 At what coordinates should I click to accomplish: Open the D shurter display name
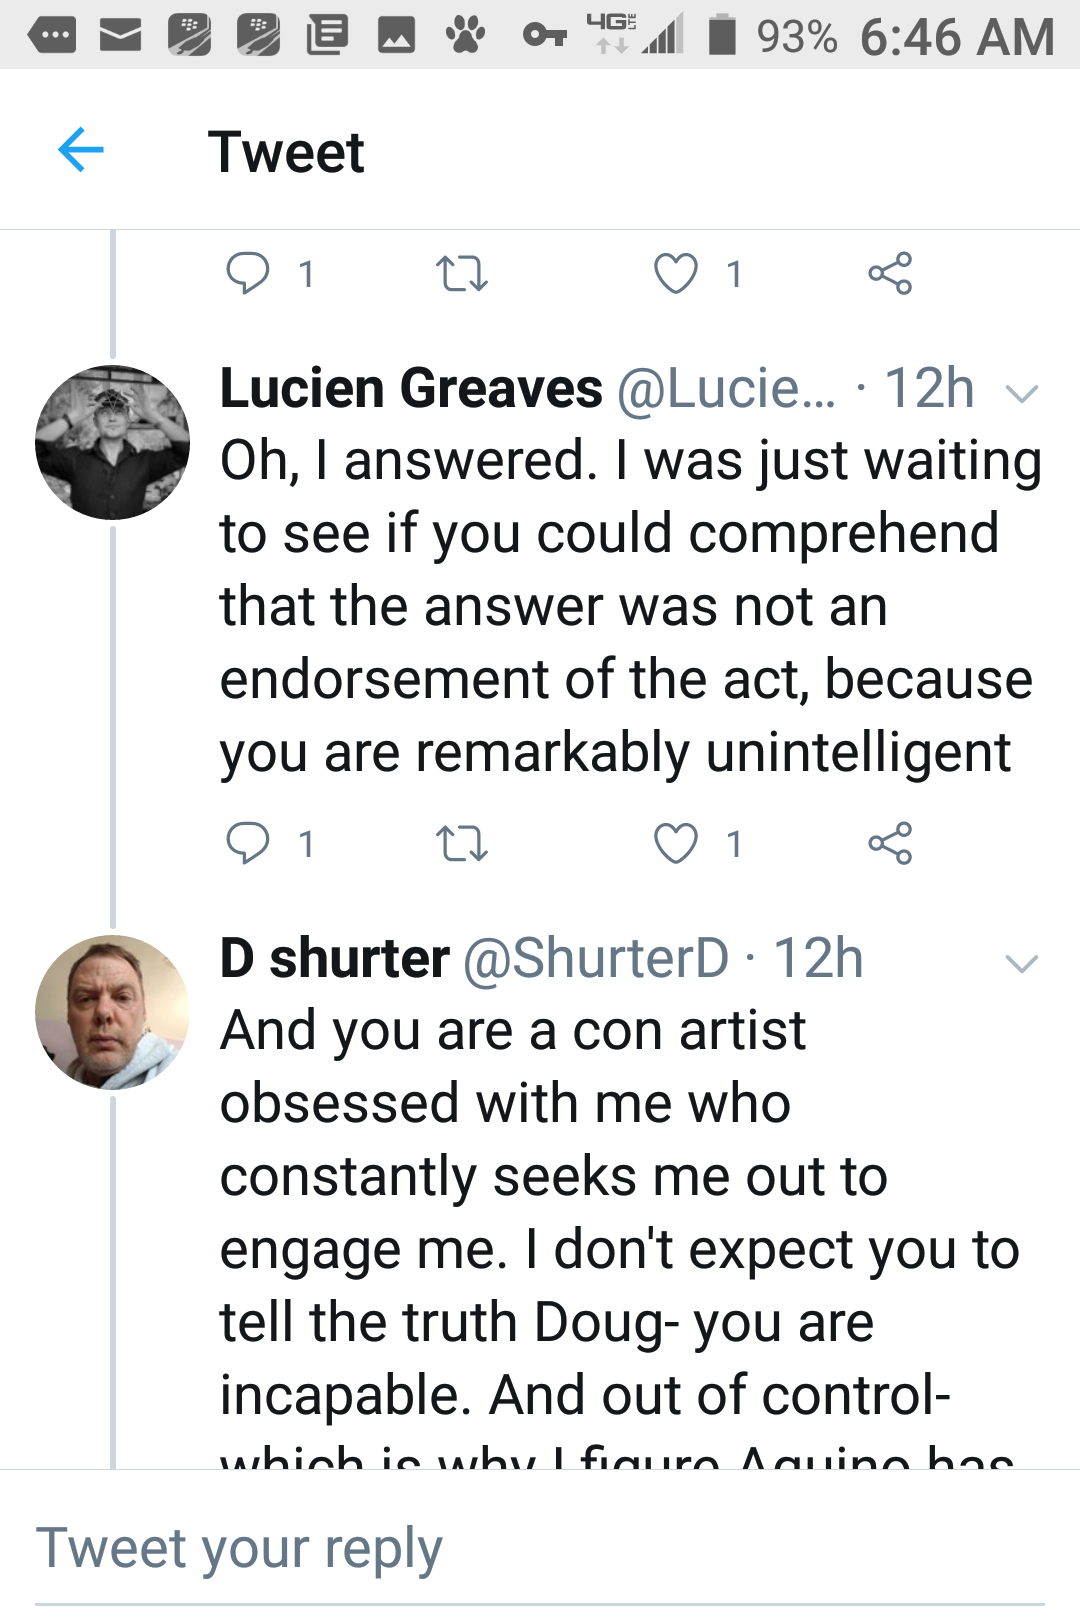click(x=334, y=959)
